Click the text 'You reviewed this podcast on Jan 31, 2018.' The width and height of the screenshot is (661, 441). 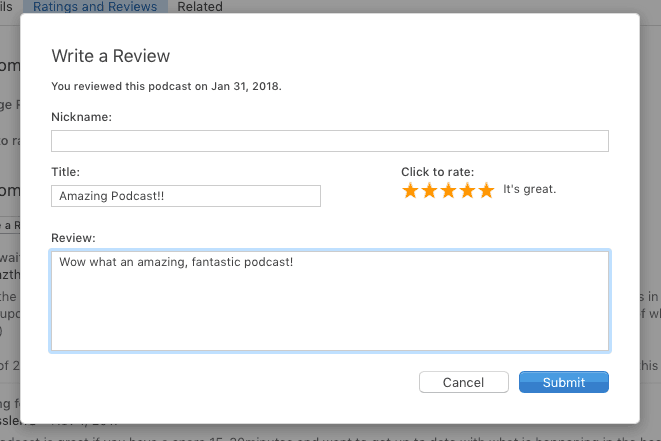coord(166,86)
